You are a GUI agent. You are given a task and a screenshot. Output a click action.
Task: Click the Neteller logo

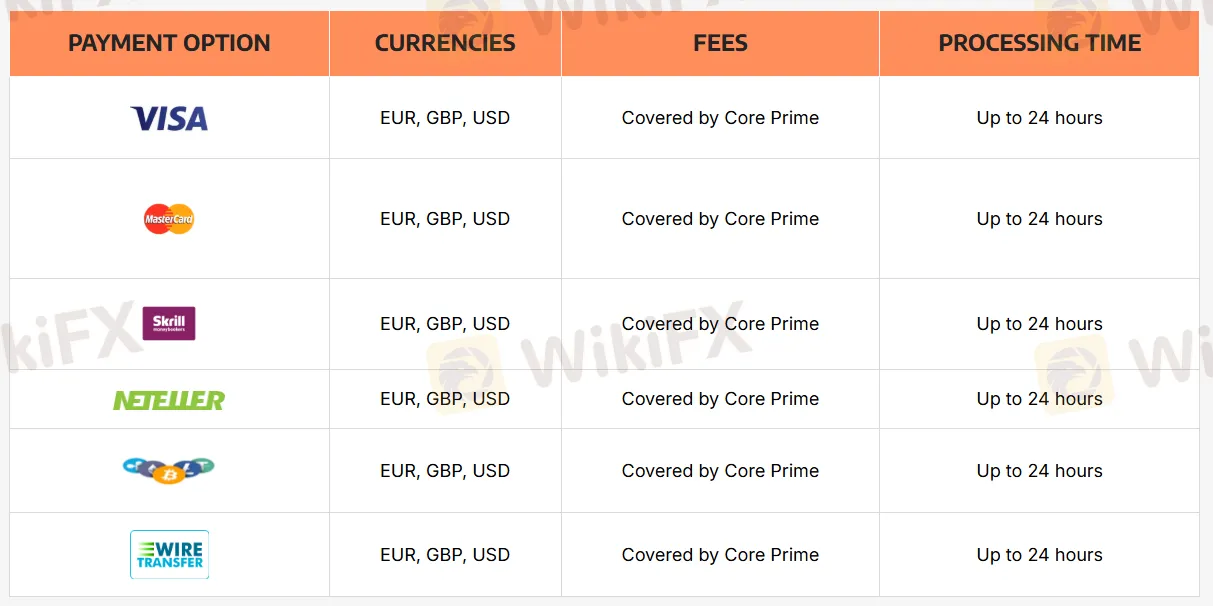coord(169,400)
